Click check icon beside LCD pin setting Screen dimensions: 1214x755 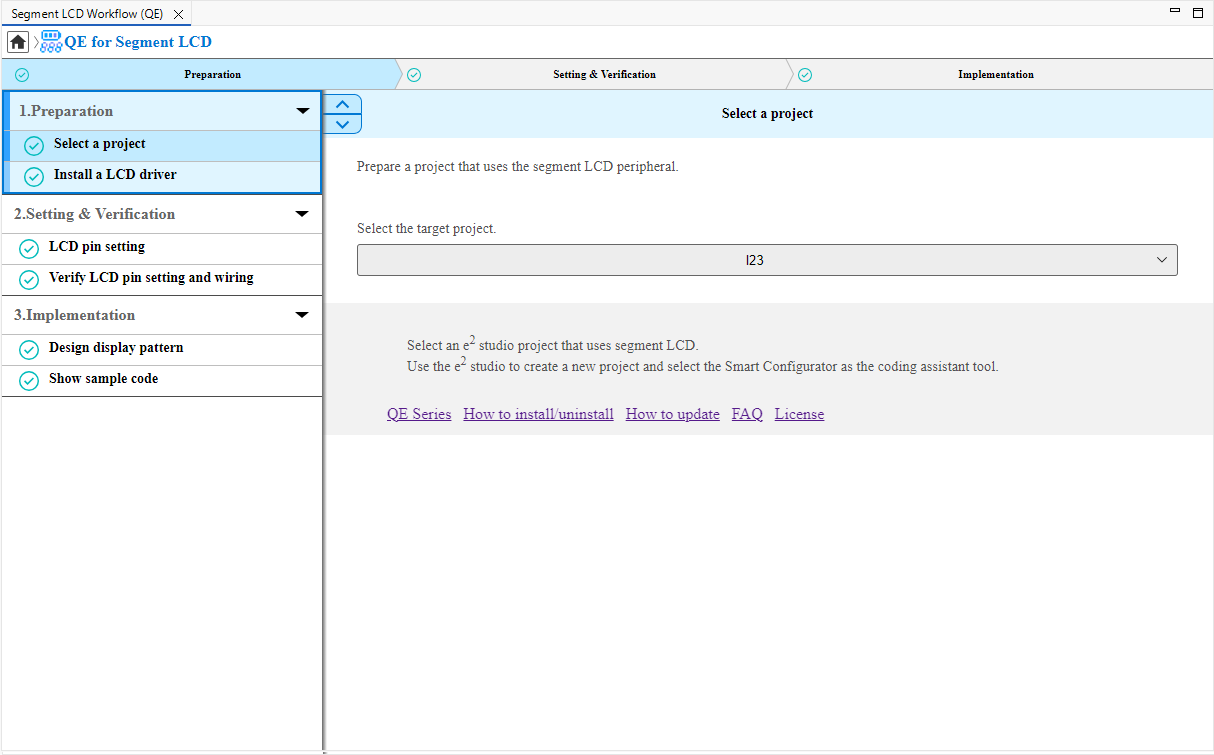[x=29, y=248]
